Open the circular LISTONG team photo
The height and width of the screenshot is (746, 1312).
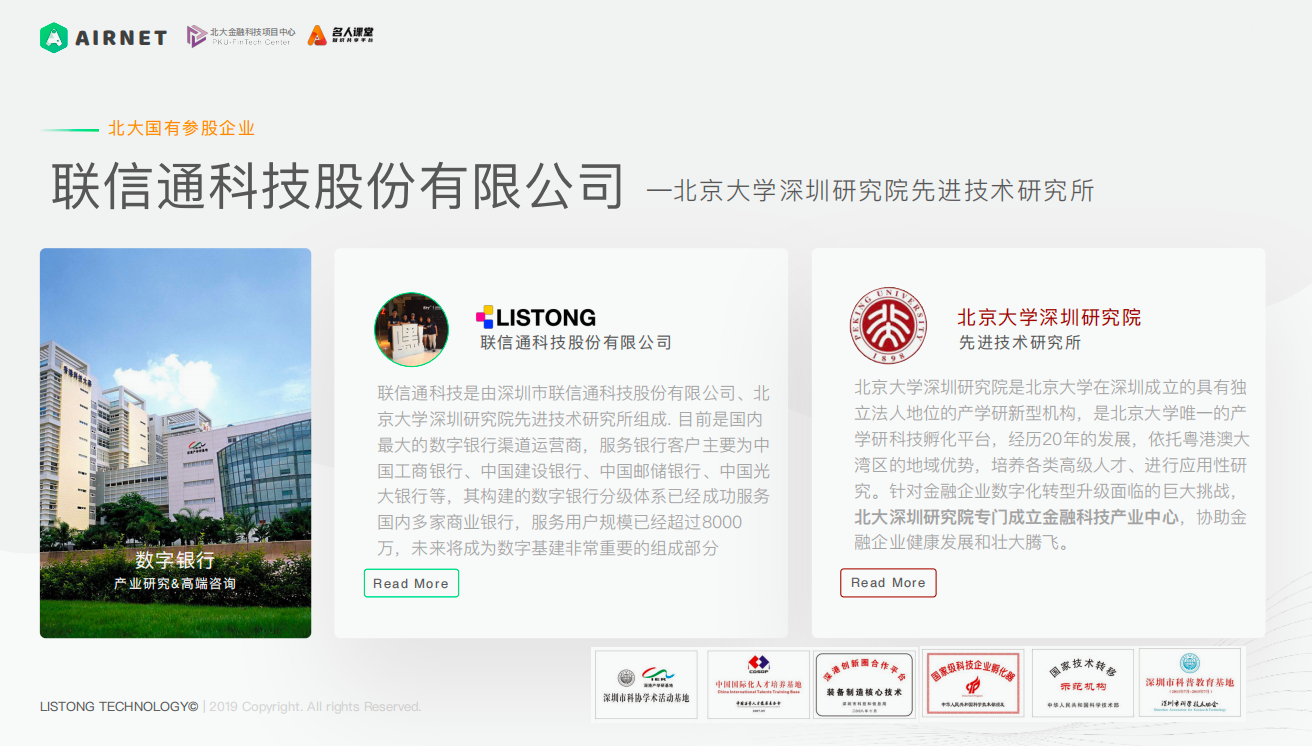(x=412, y=330)
